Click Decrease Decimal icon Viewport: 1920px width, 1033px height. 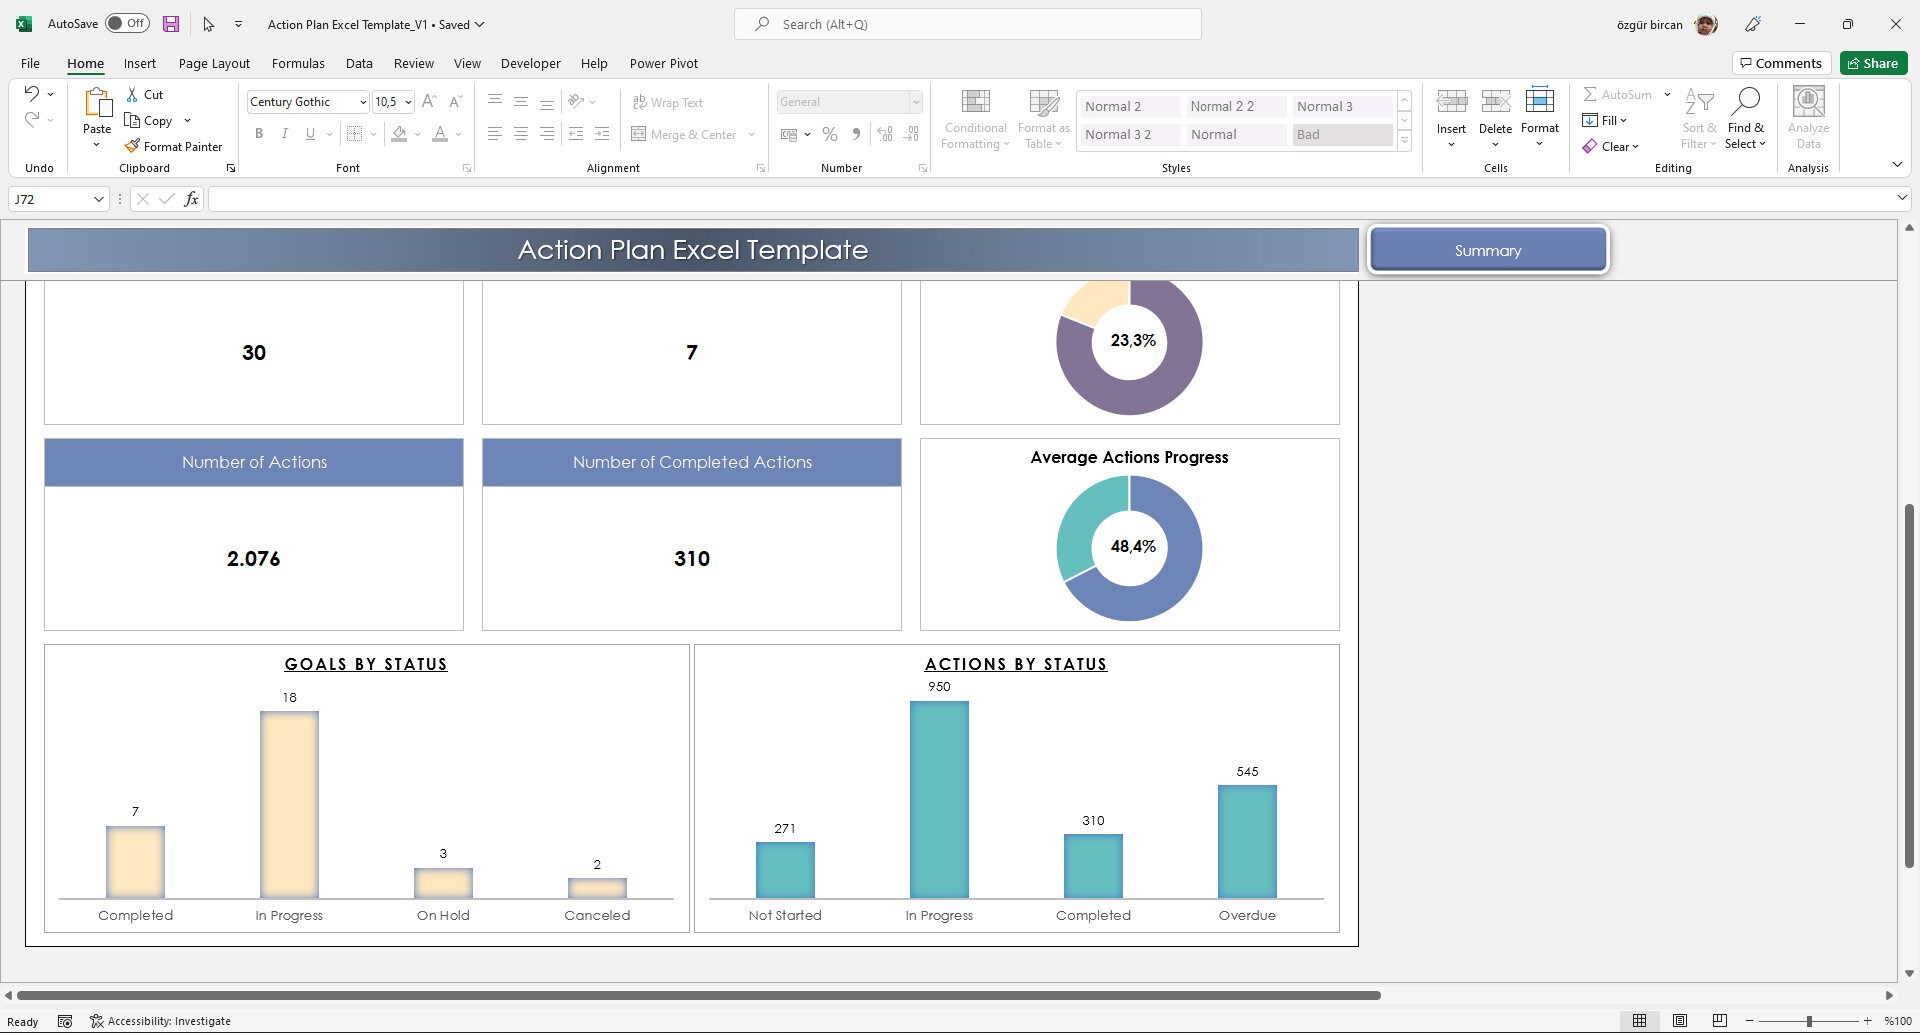click(911, 134)
